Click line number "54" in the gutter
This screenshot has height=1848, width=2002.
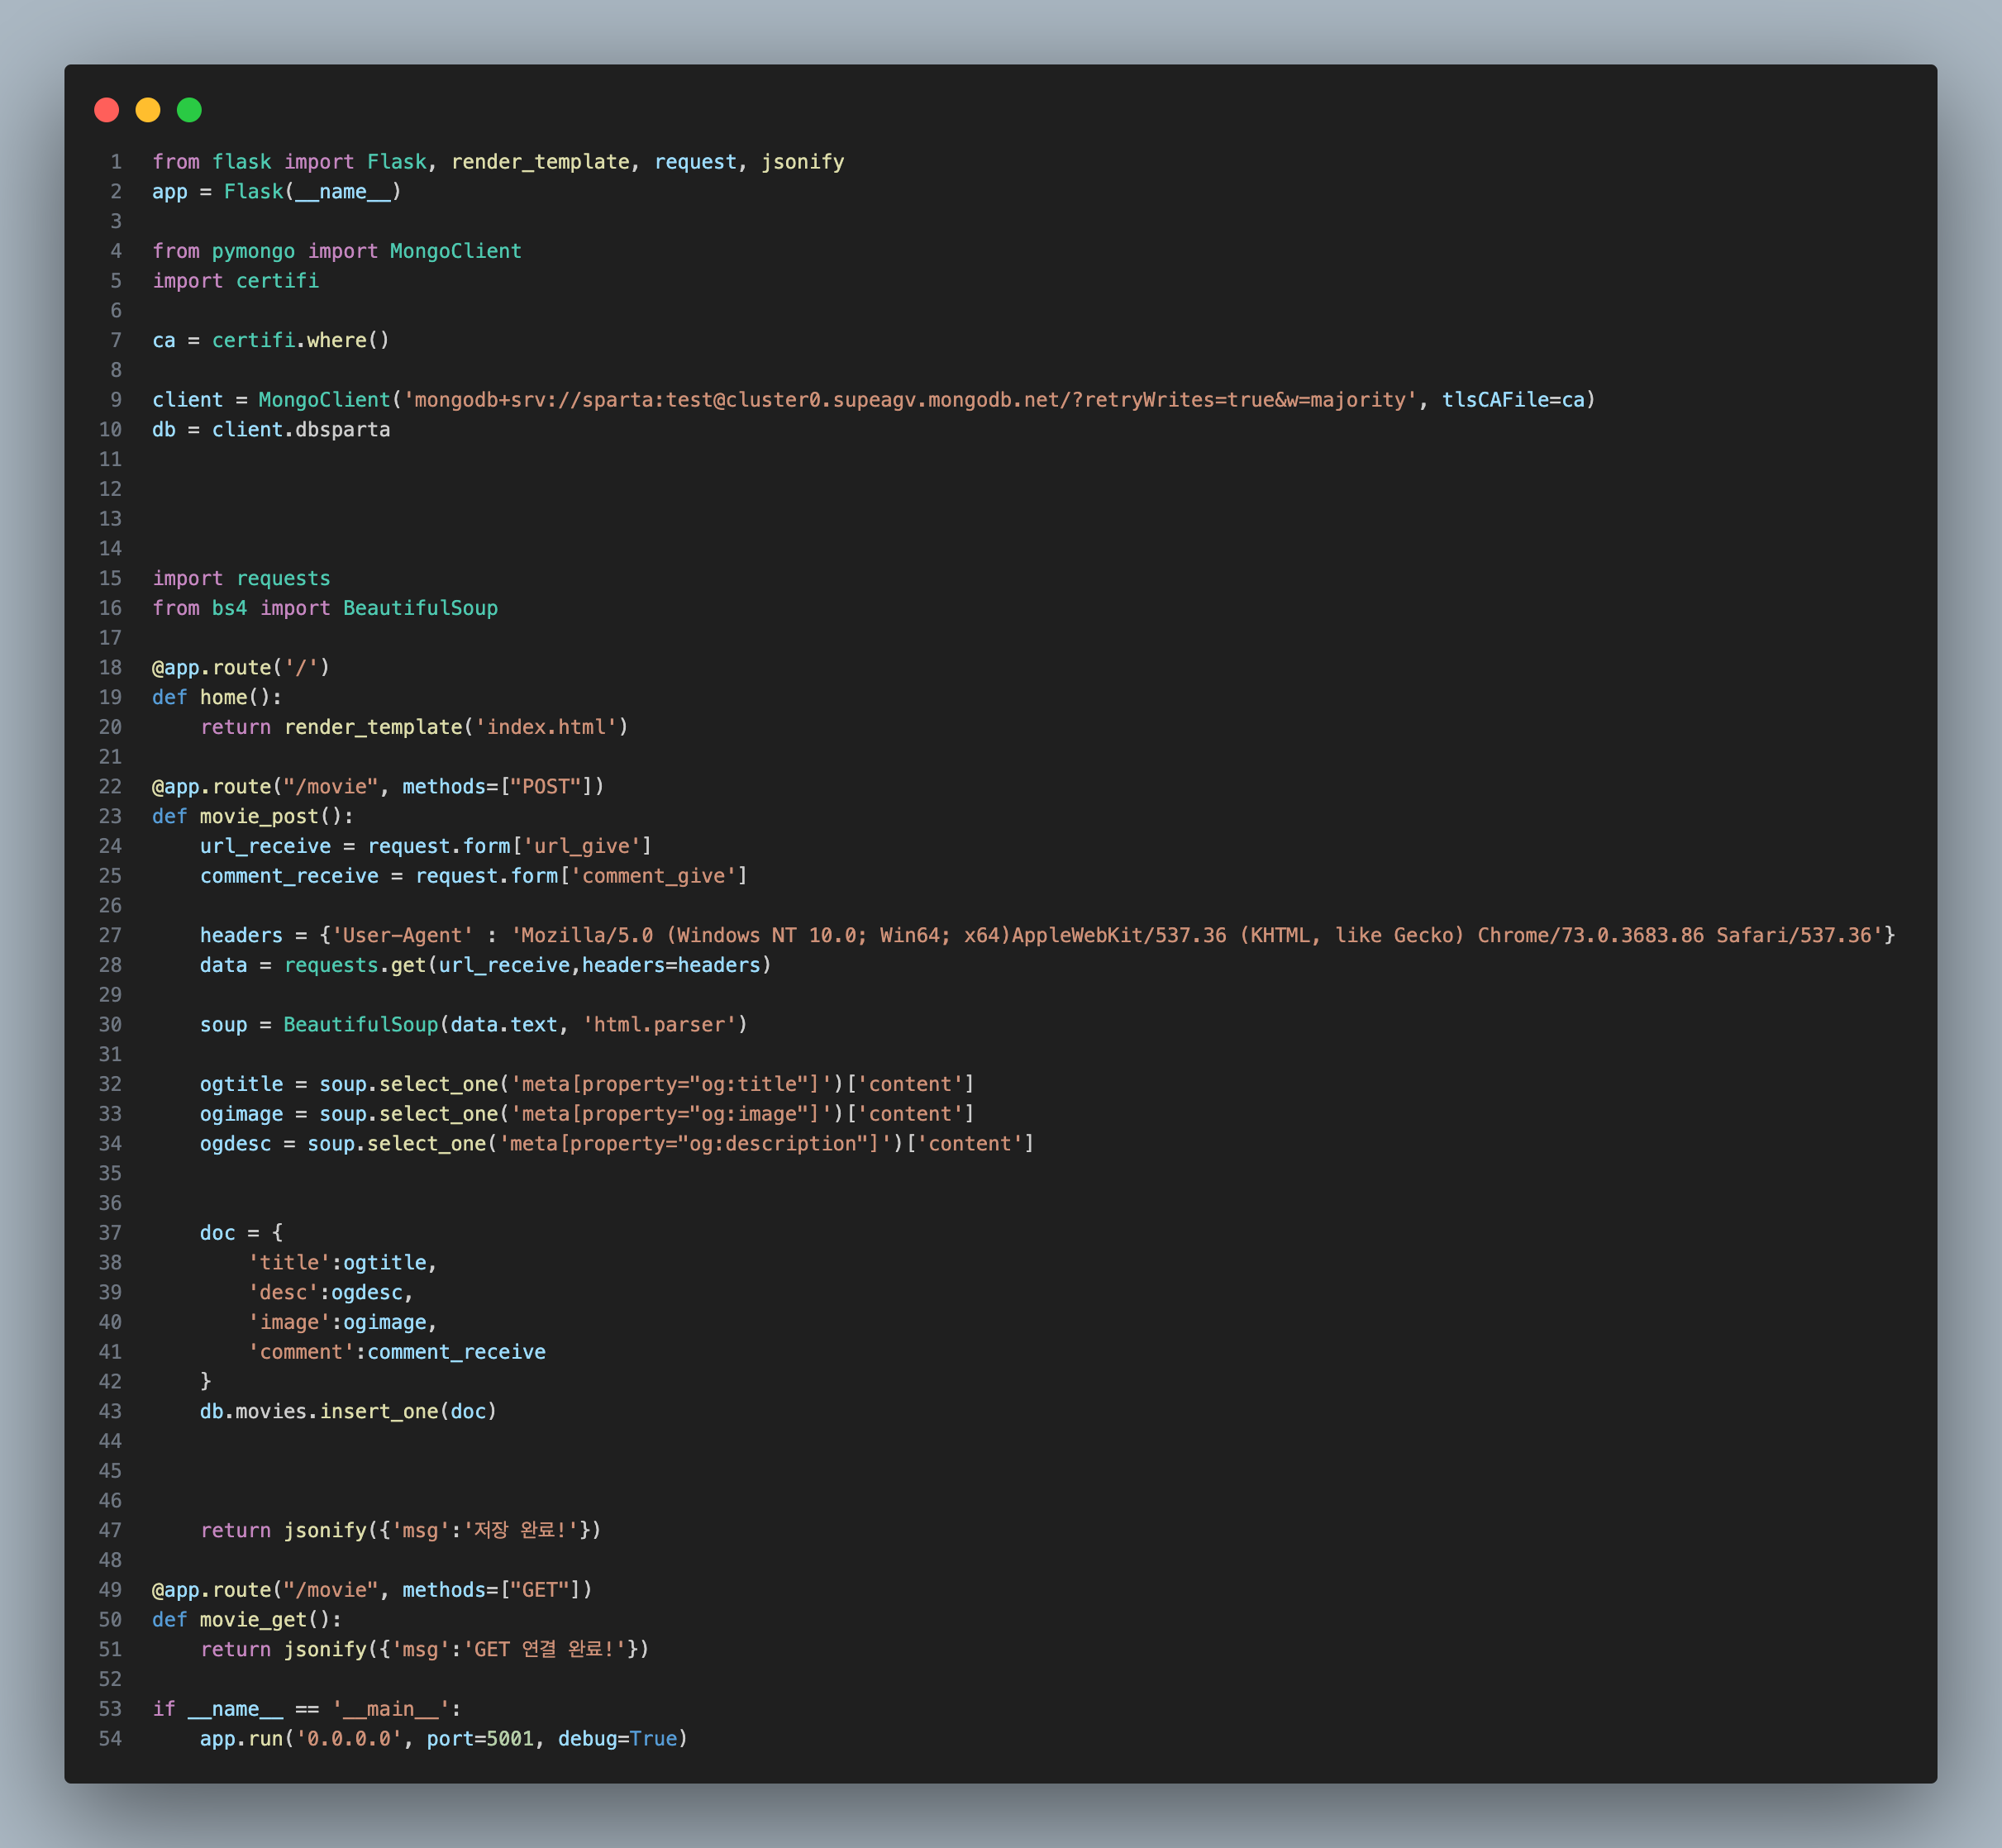tap(110, 1740)
